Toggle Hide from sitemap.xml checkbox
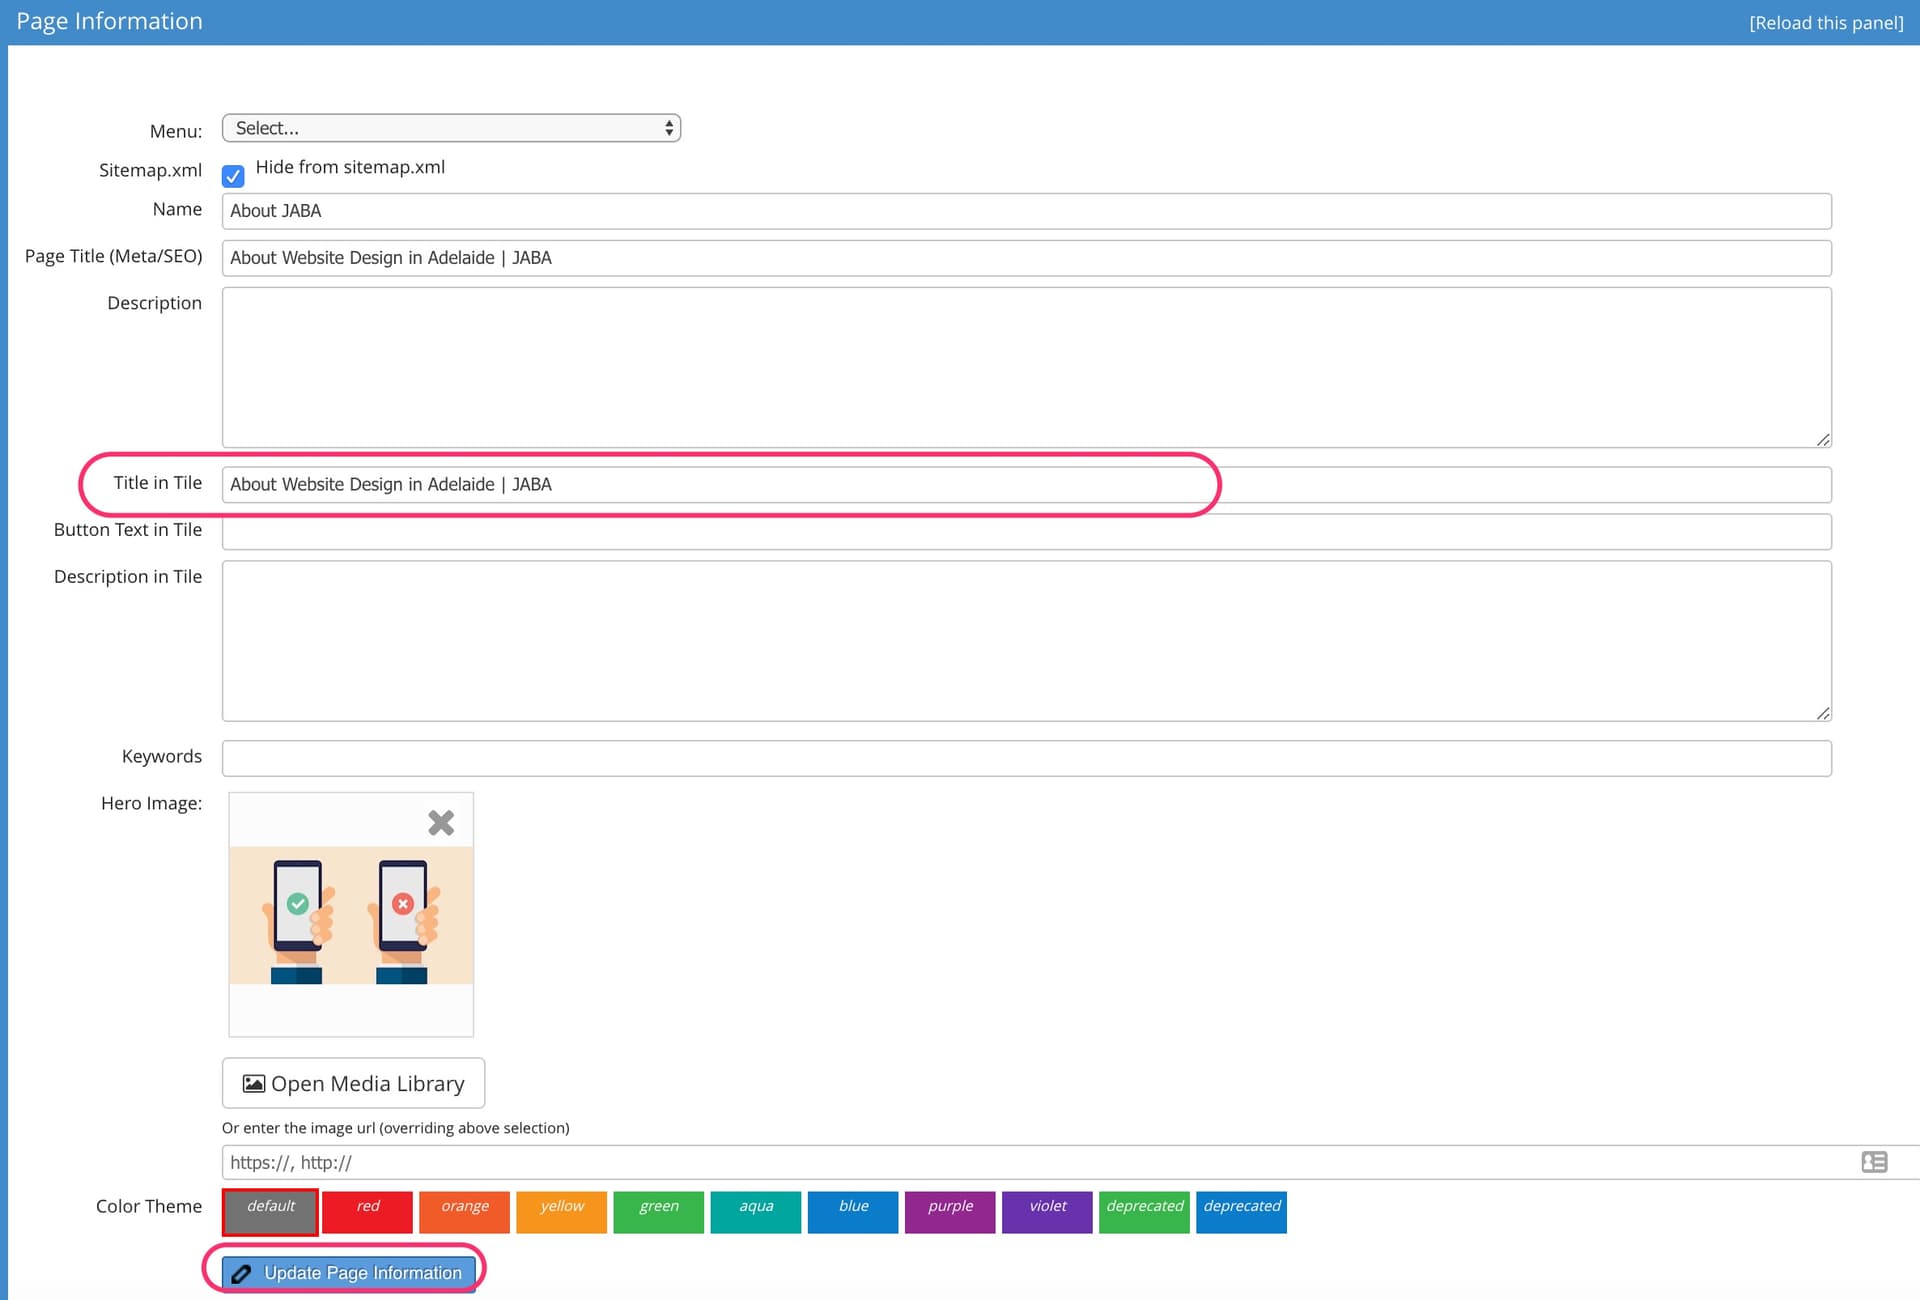 click(233, 176)
